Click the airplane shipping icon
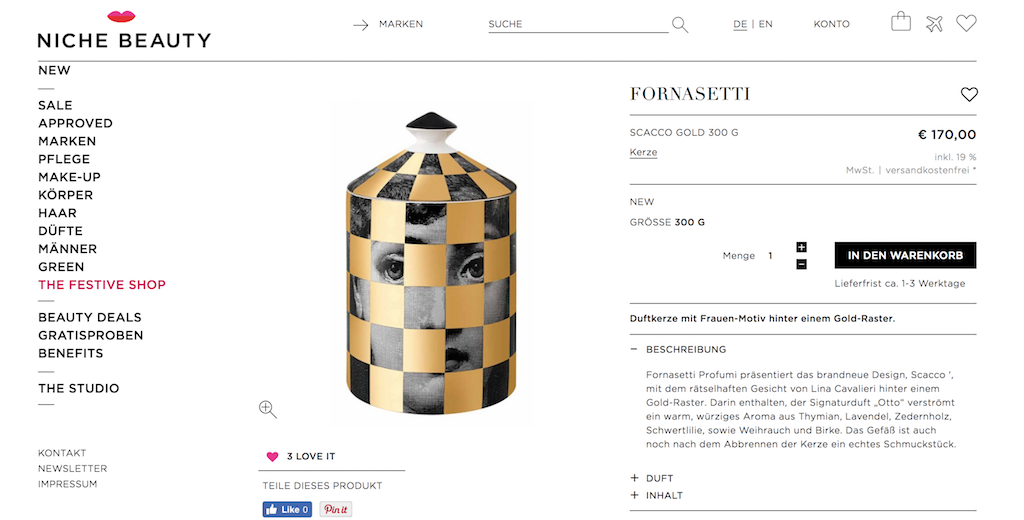1024x520 pixels. pyautogui.click(x=935, y=23)
